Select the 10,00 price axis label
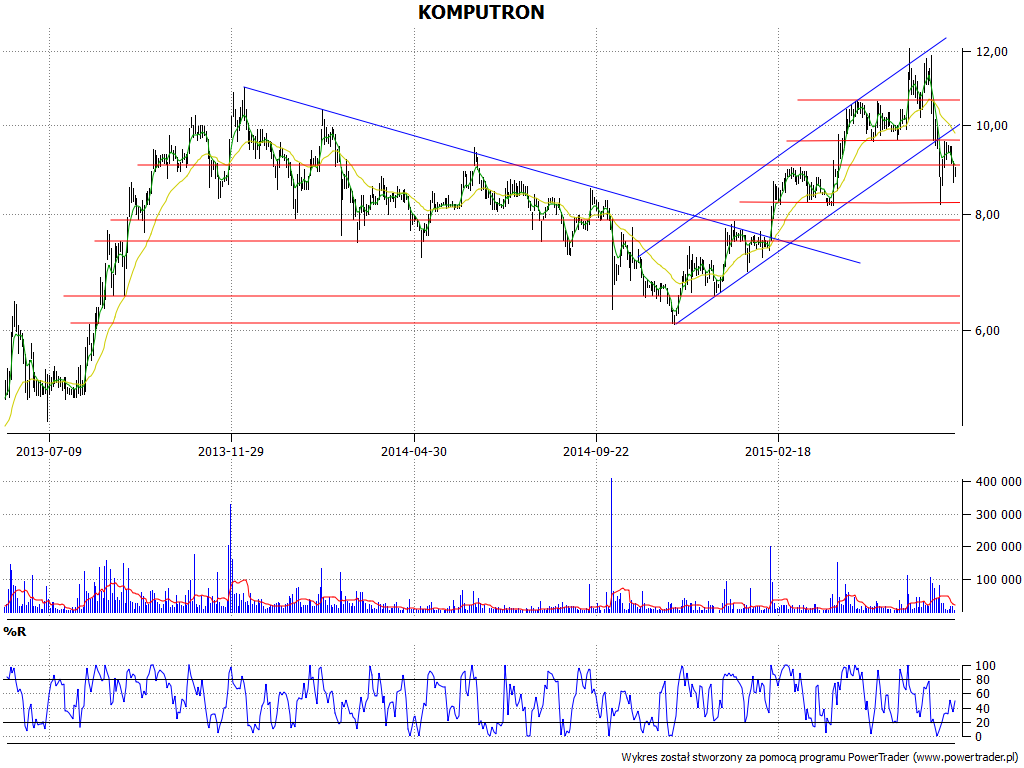1024x768 pixels. (x=991, y=125)
